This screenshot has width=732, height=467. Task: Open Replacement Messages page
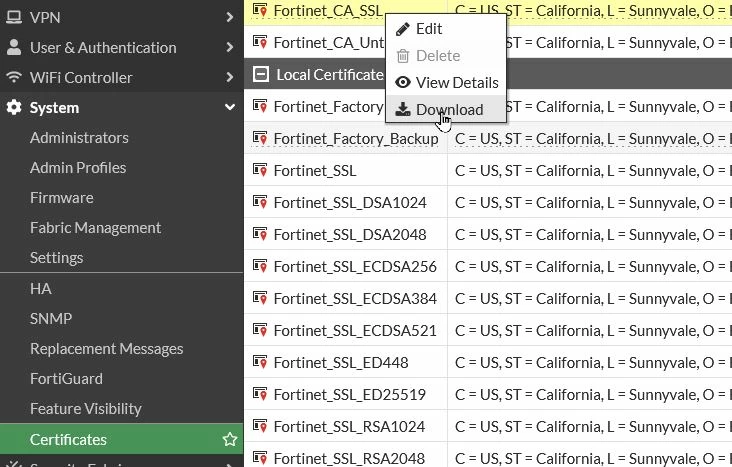(106, 349)
